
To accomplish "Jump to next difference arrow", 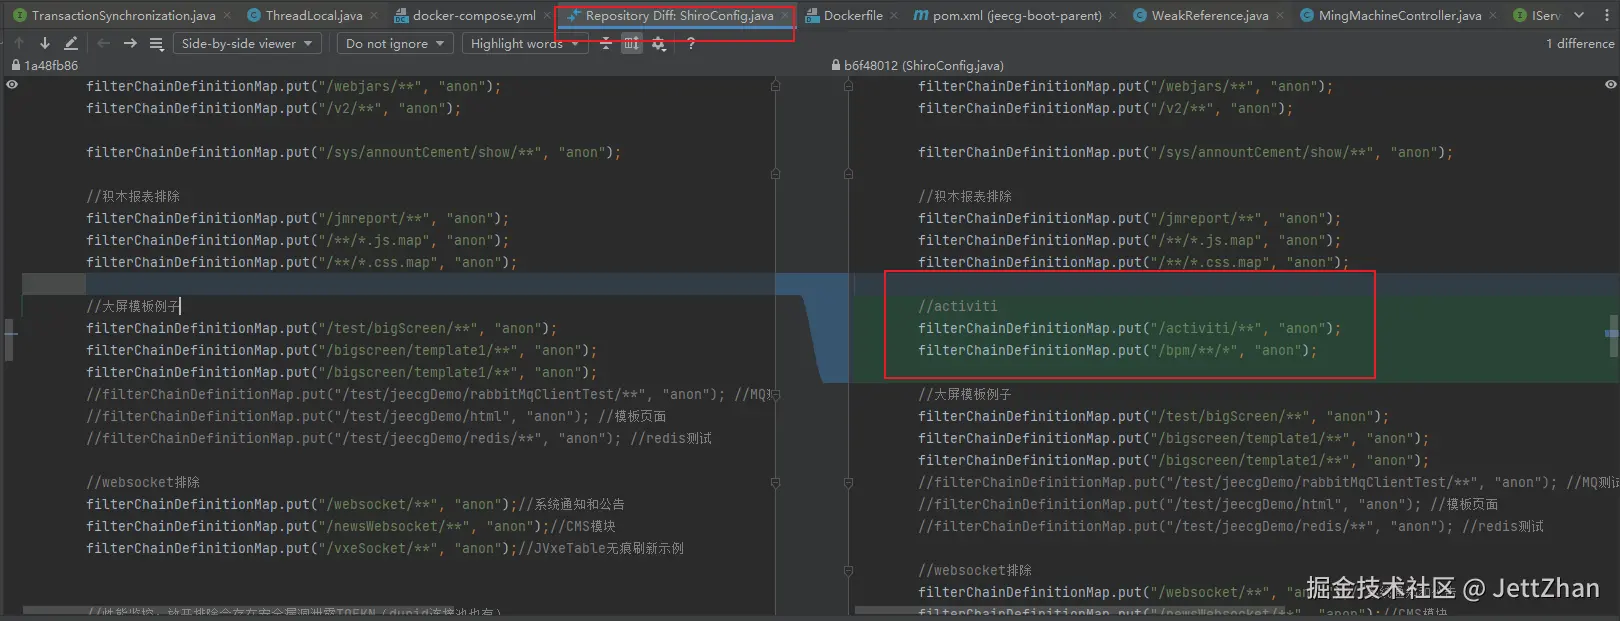I will [45, 43].
